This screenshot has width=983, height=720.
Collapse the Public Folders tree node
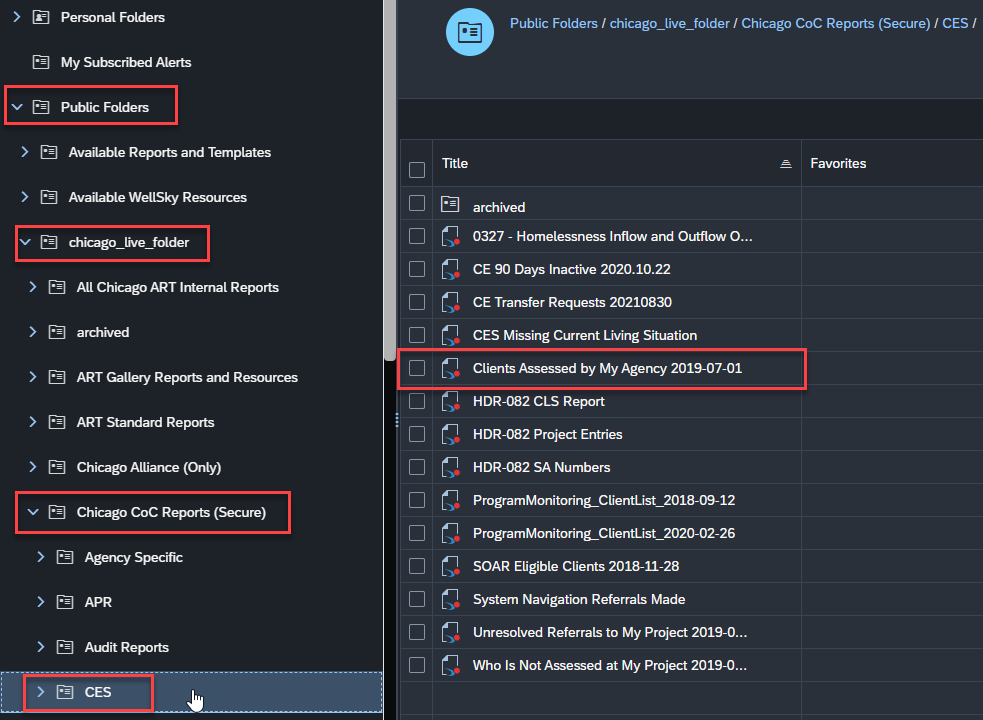(x=17, y=107)
